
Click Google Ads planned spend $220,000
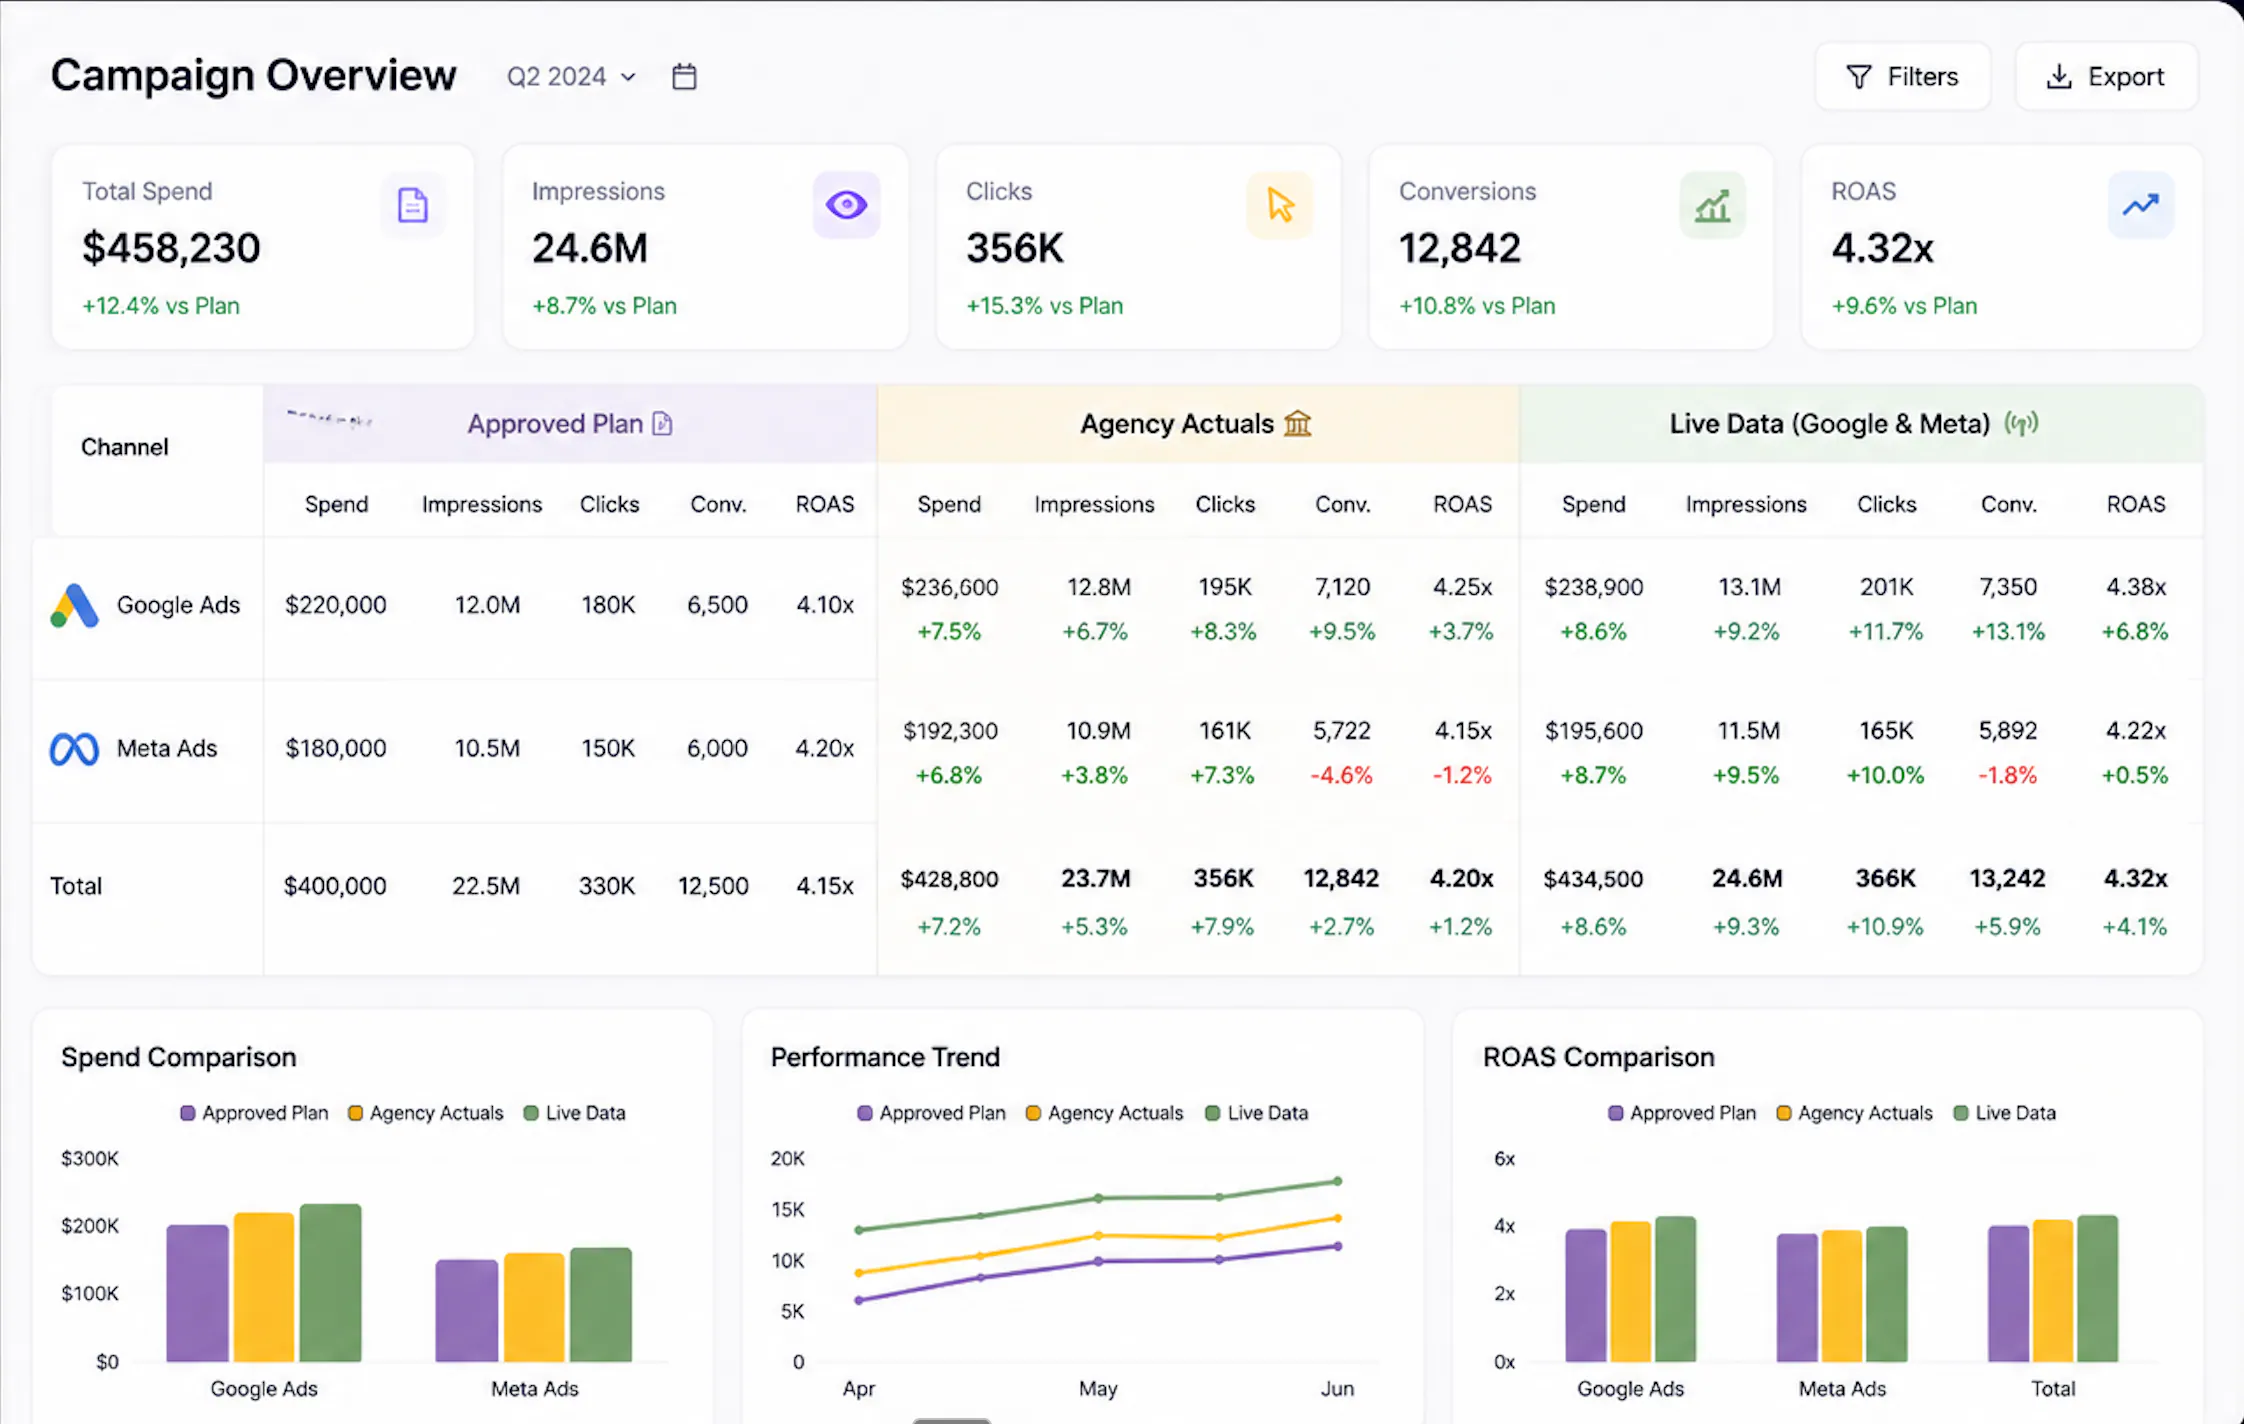[x=336, y=605]
